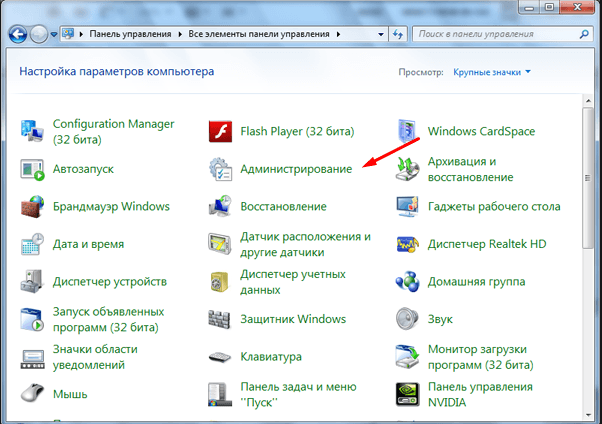Open the Дата и время link
Image resolution: width=602 pixels, height=424 pixels.
[x=88, y=244]
